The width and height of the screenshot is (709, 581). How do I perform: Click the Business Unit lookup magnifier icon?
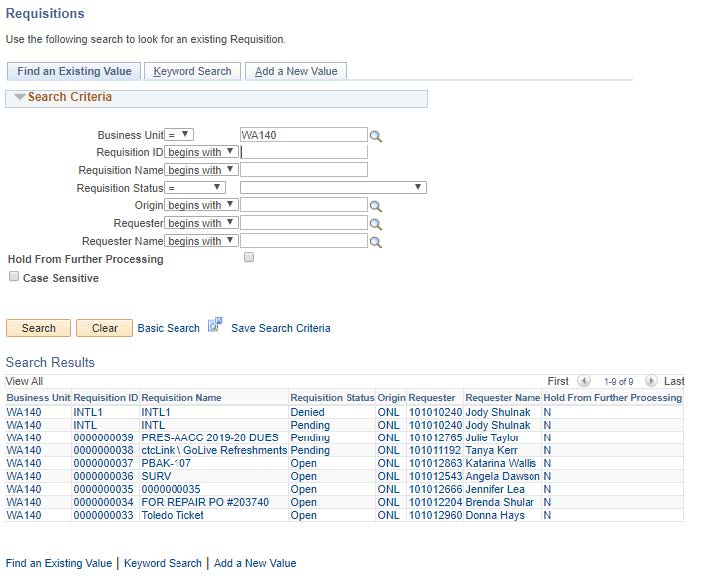376,136
